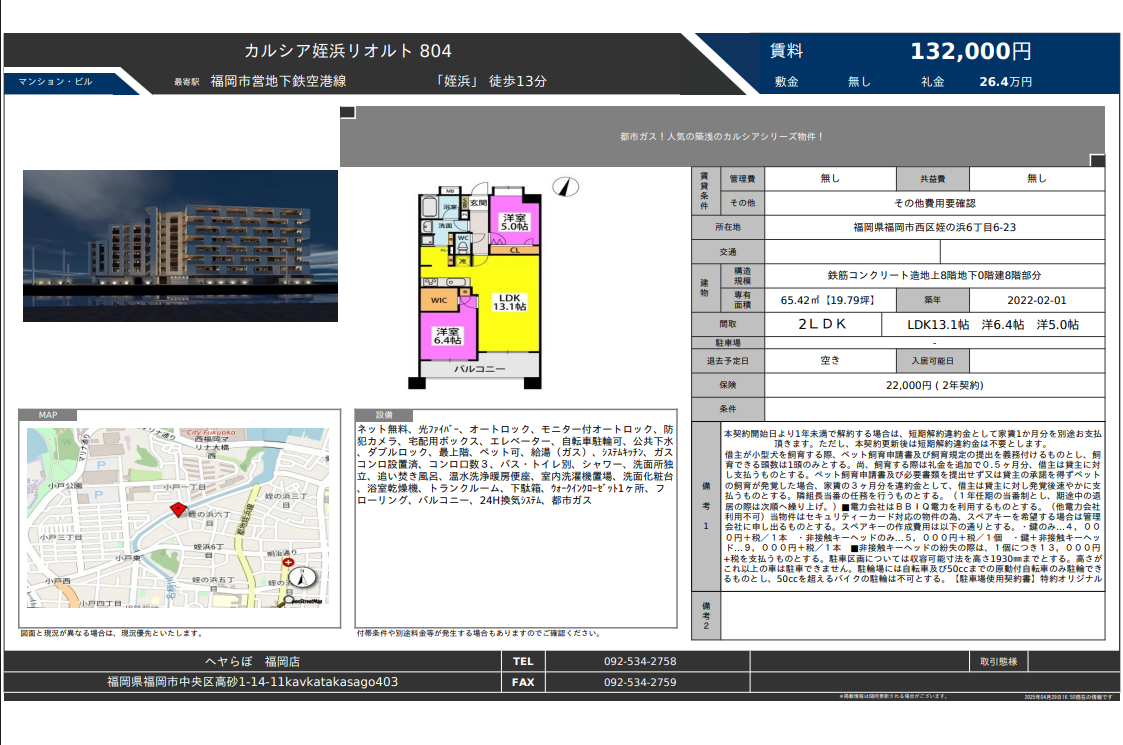Click the structure 鉄筋コンクリート造地上8階 cell

935,275
